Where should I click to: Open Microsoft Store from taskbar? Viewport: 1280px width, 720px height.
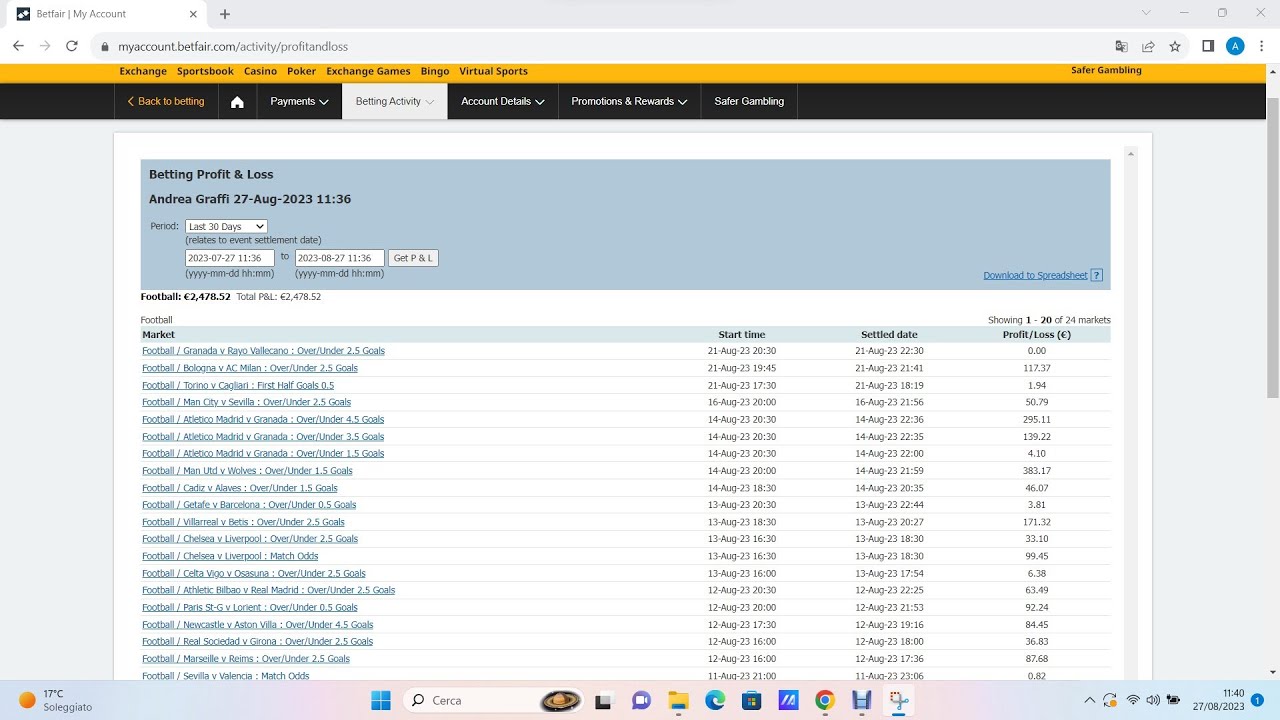pos(751,701)
